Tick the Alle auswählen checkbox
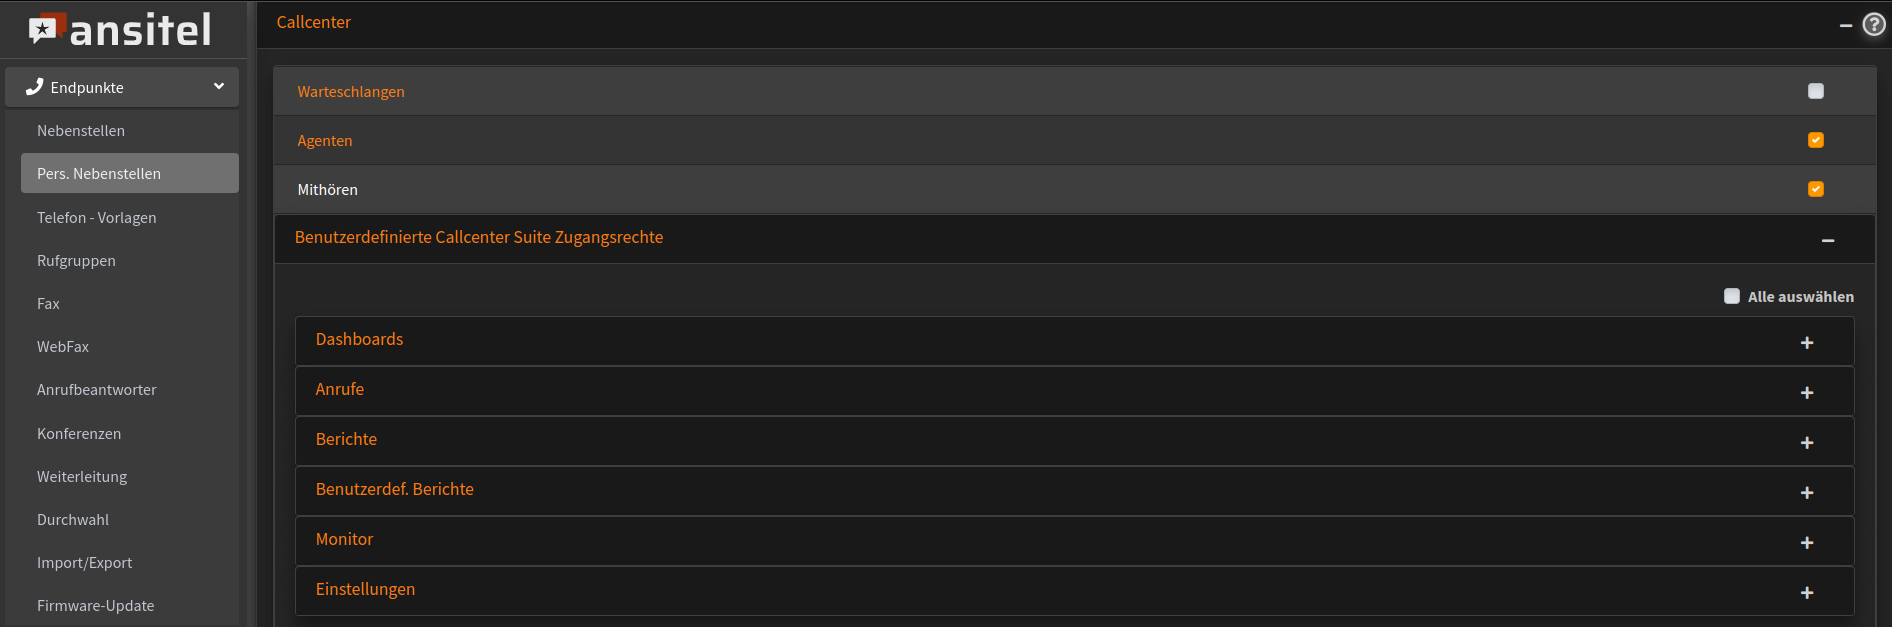This screenshot has height=627, width=1892. tap(1732, 296)
